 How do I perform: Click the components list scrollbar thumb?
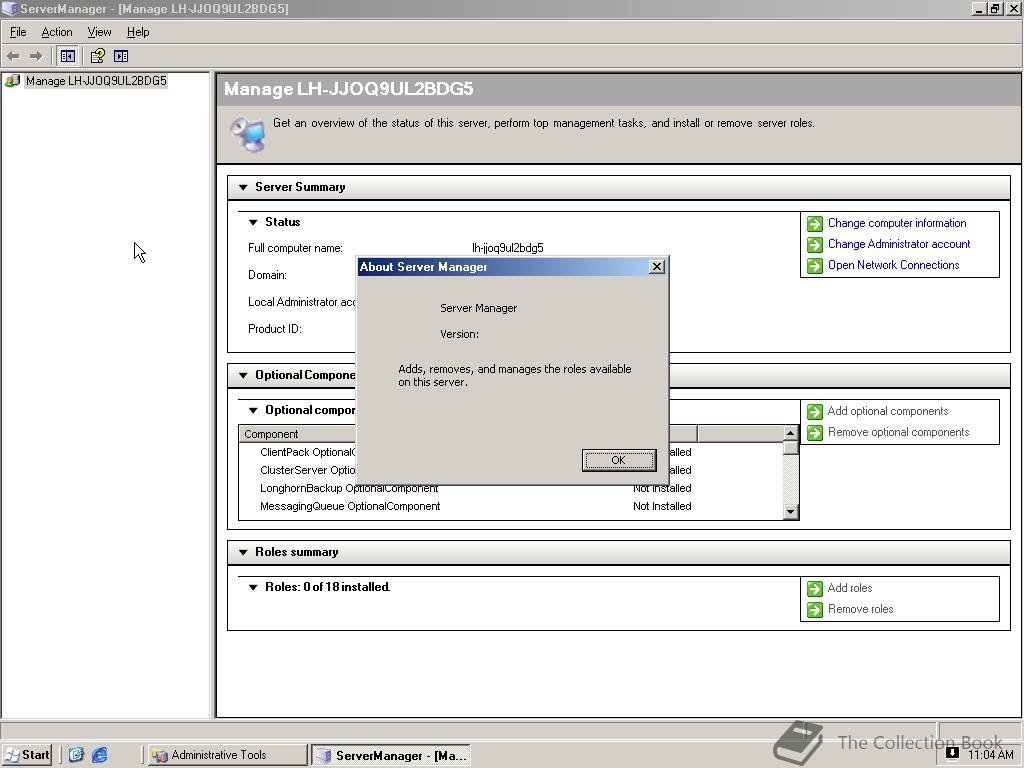coord(790,448)
